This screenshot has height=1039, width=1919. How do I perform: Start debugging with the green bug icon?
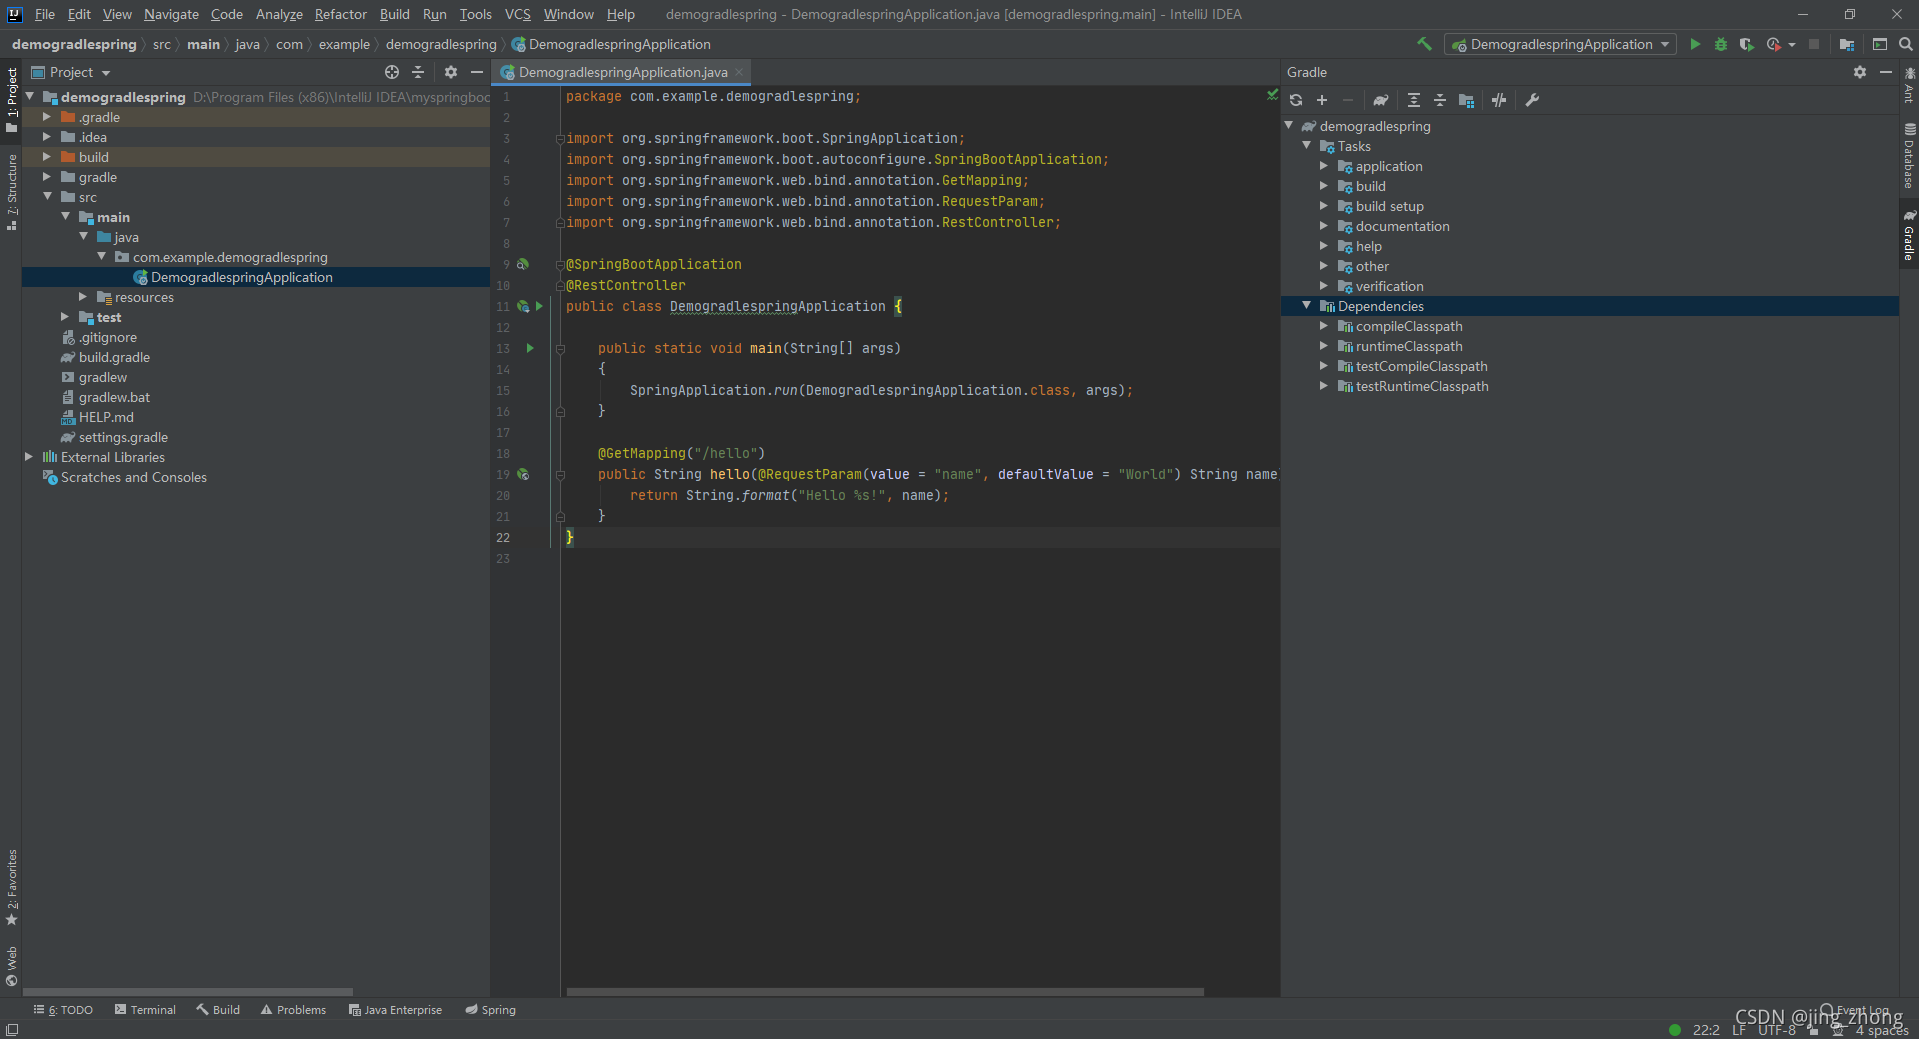pyautogui.click(x=1721, y=44)
